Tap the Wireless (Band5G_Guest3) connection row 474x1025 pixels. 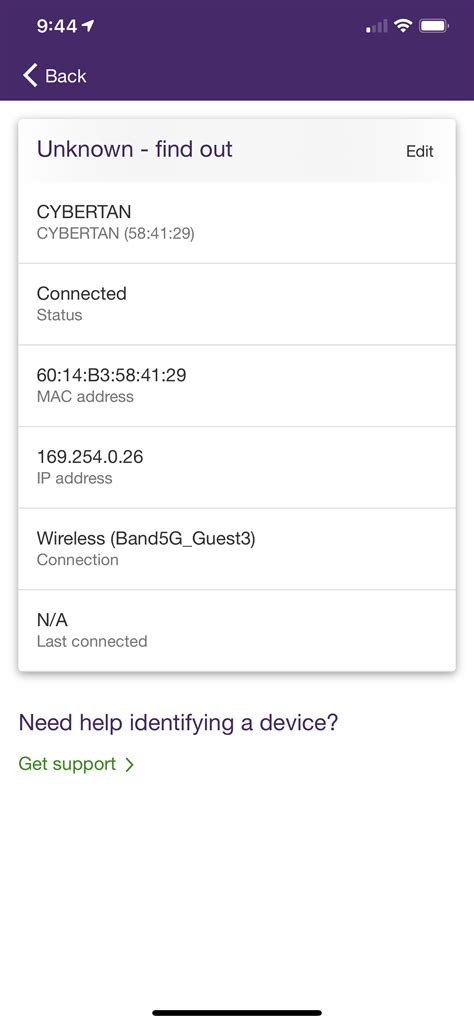pyautogui.click(x=237, y=549)
